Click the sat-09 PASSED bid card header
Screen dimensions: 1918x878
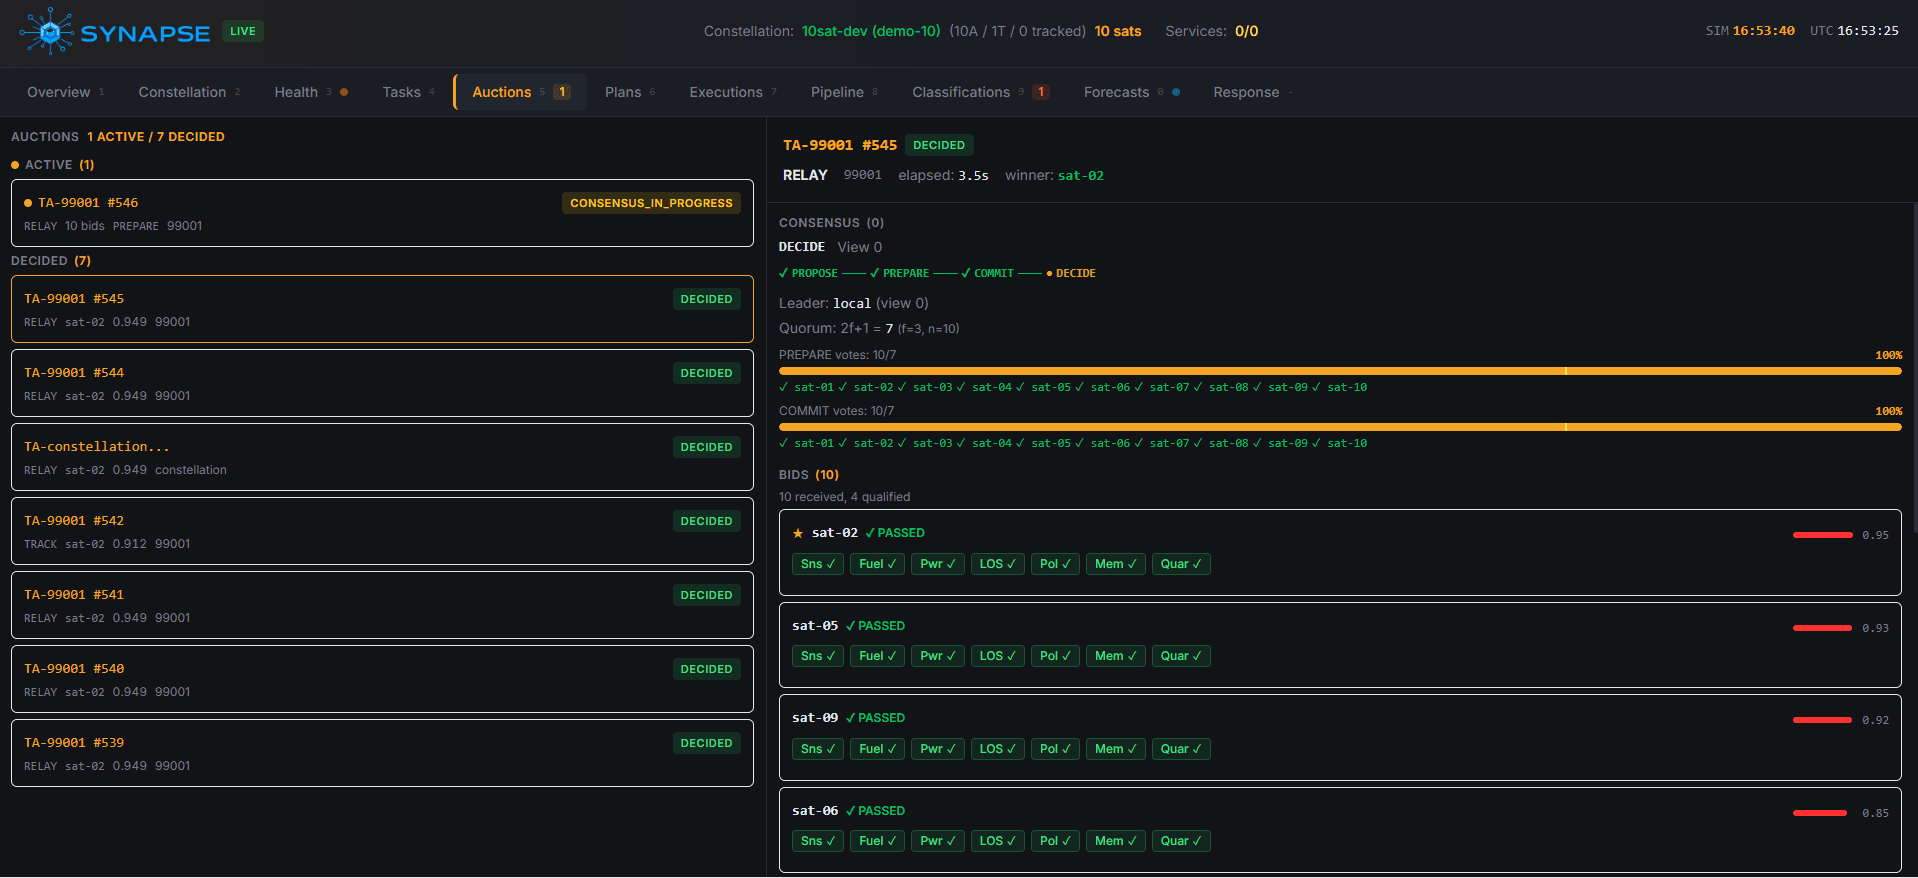click(x=848, y=718)
